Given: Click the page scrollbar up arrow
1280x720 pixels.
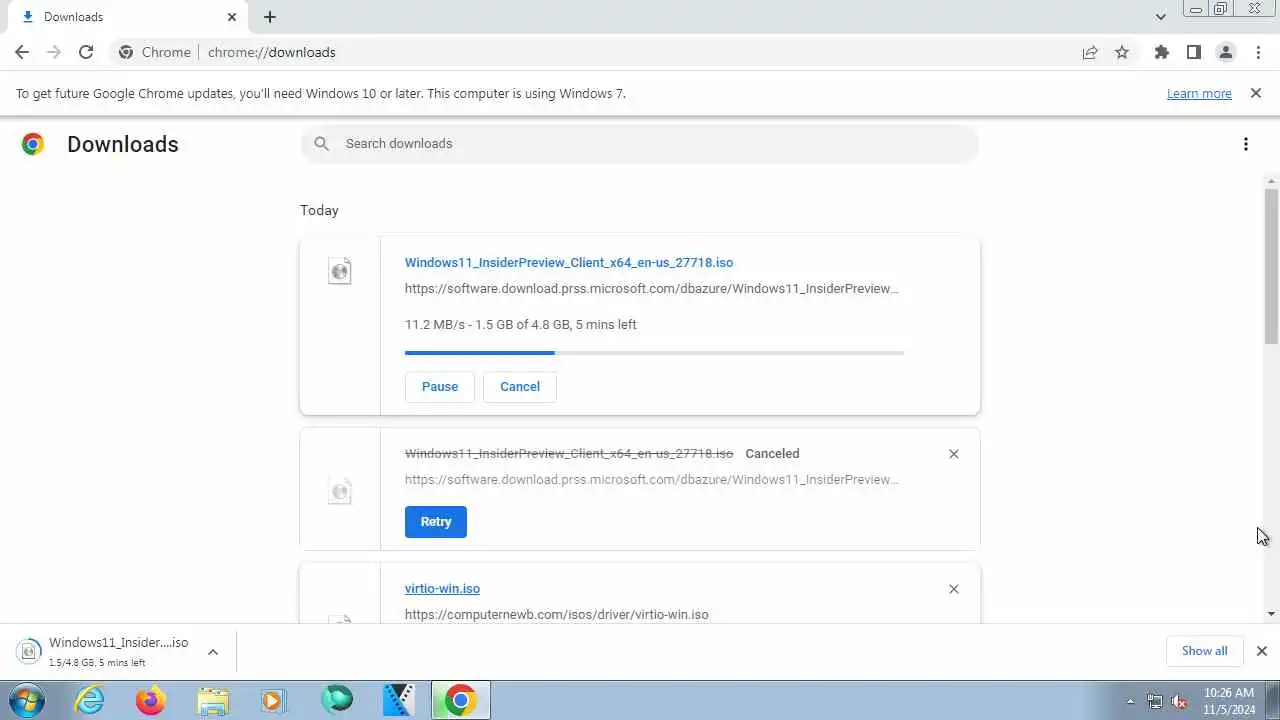Looking at the screenshot, I should coord(1271,182).
